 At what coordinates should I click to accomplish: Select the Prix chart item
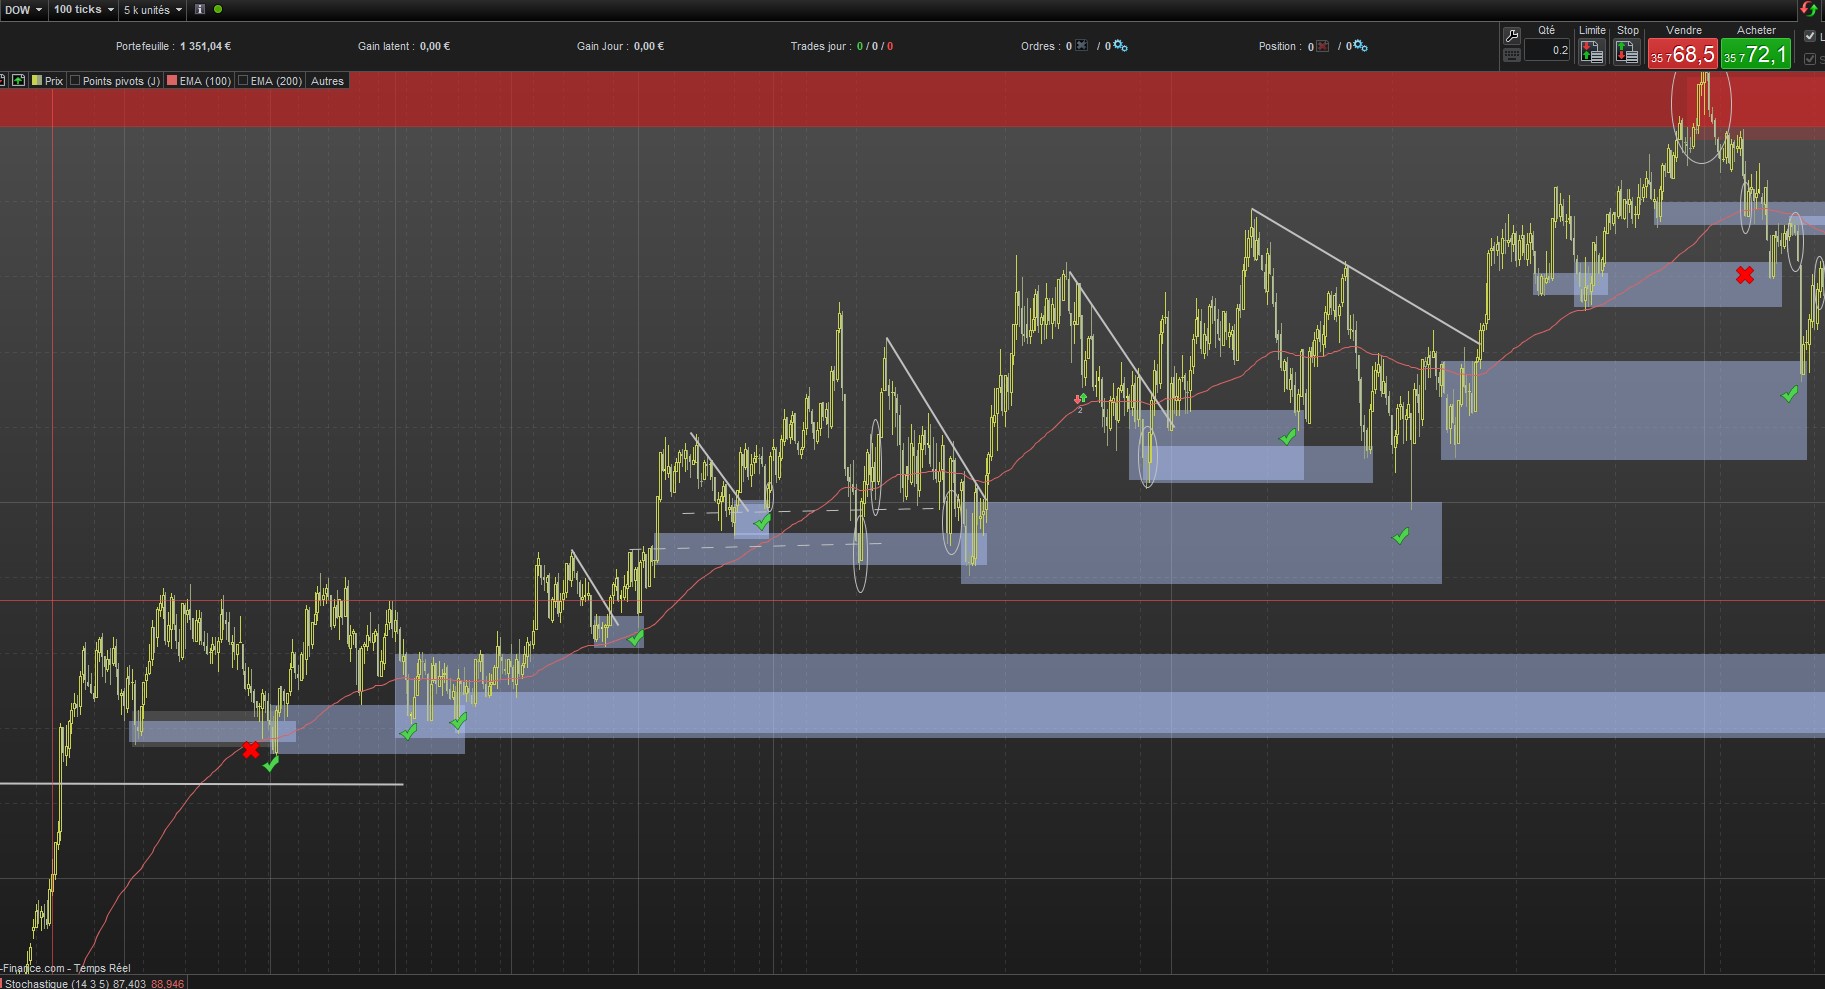click(47, 81)
